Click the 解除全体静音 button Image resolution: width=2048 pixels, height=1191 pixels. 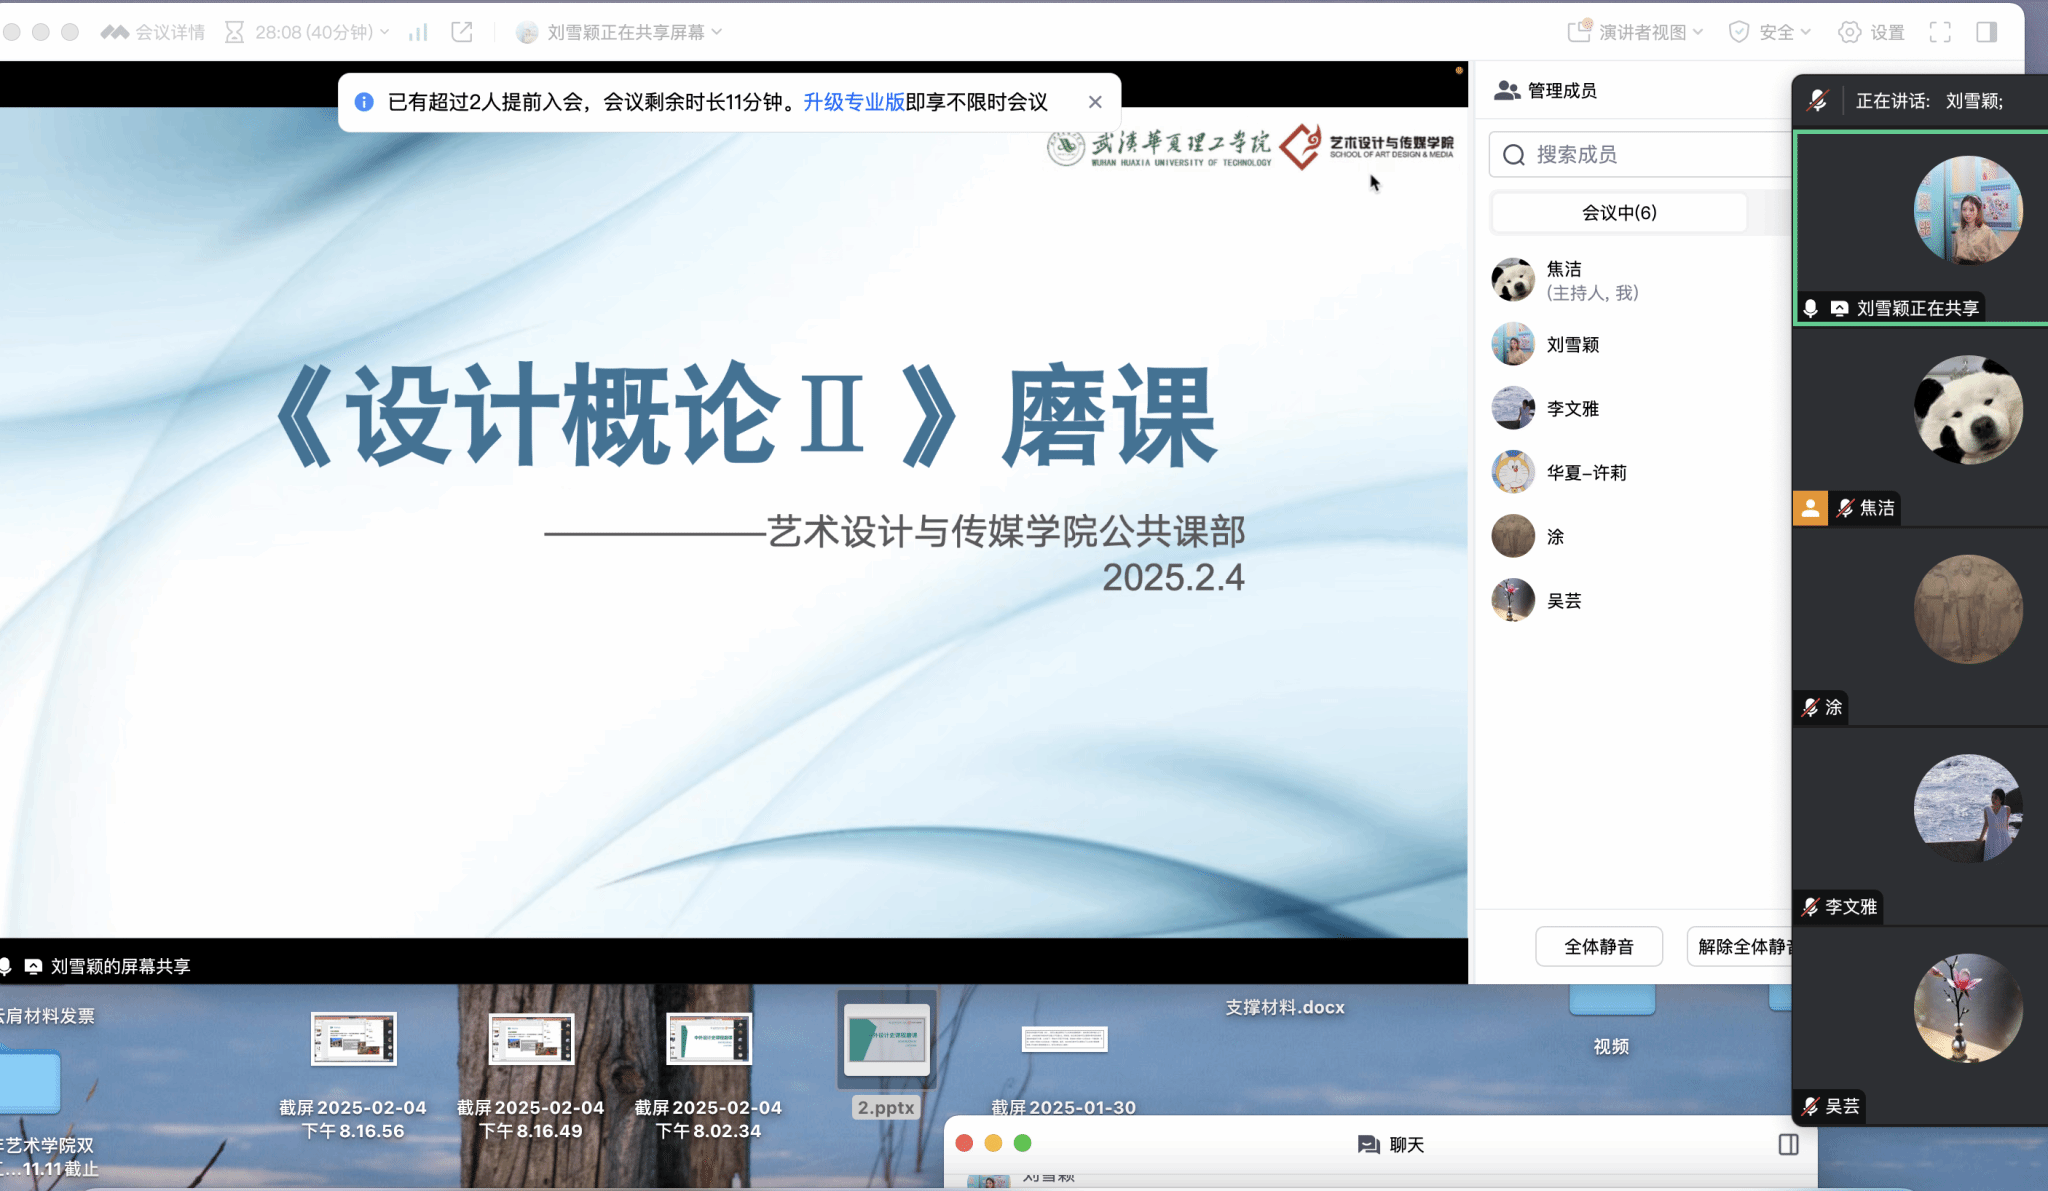tap(1740, 946)
